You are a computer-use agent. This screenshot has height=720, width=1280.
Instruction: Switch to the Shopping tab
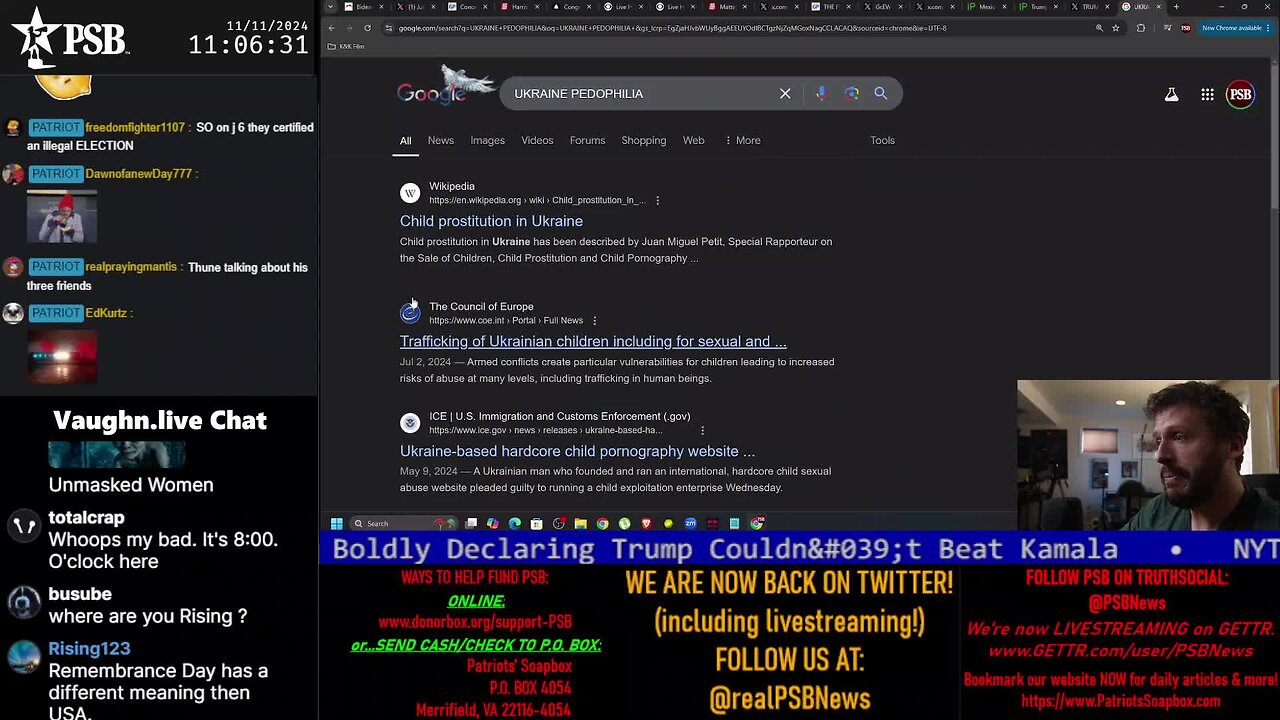pyautogui.click(x=643, y=140)
